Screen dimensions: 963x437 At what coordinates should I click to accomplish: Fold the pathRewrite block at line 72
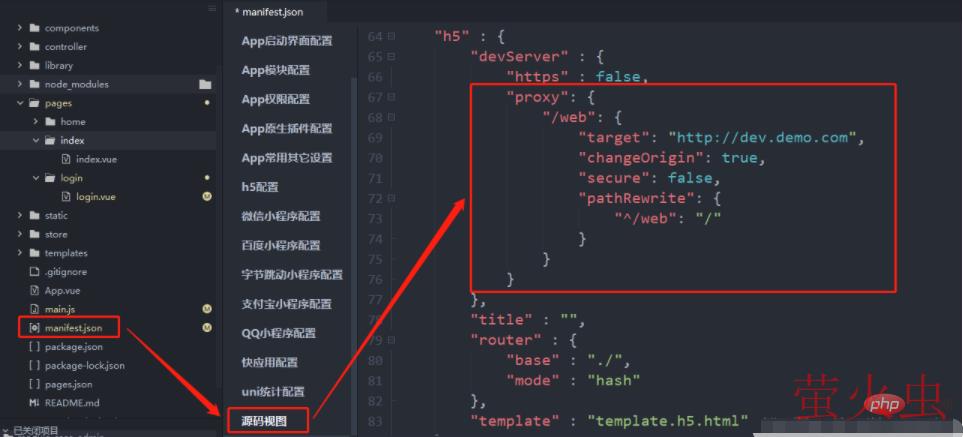[391, 198]
